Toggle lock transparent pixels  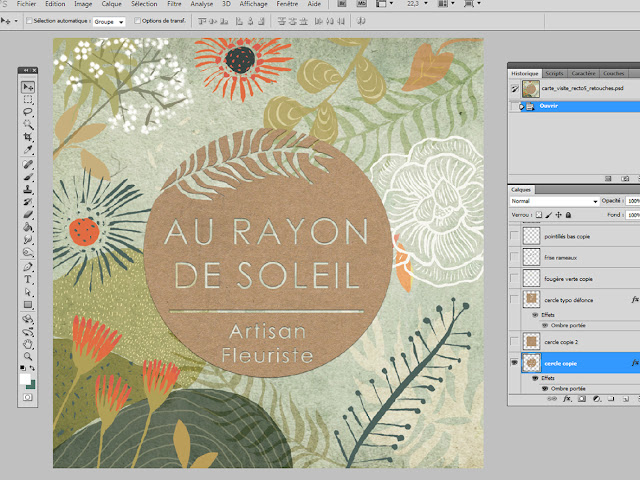pyautogui.click(x=539, y=215)
